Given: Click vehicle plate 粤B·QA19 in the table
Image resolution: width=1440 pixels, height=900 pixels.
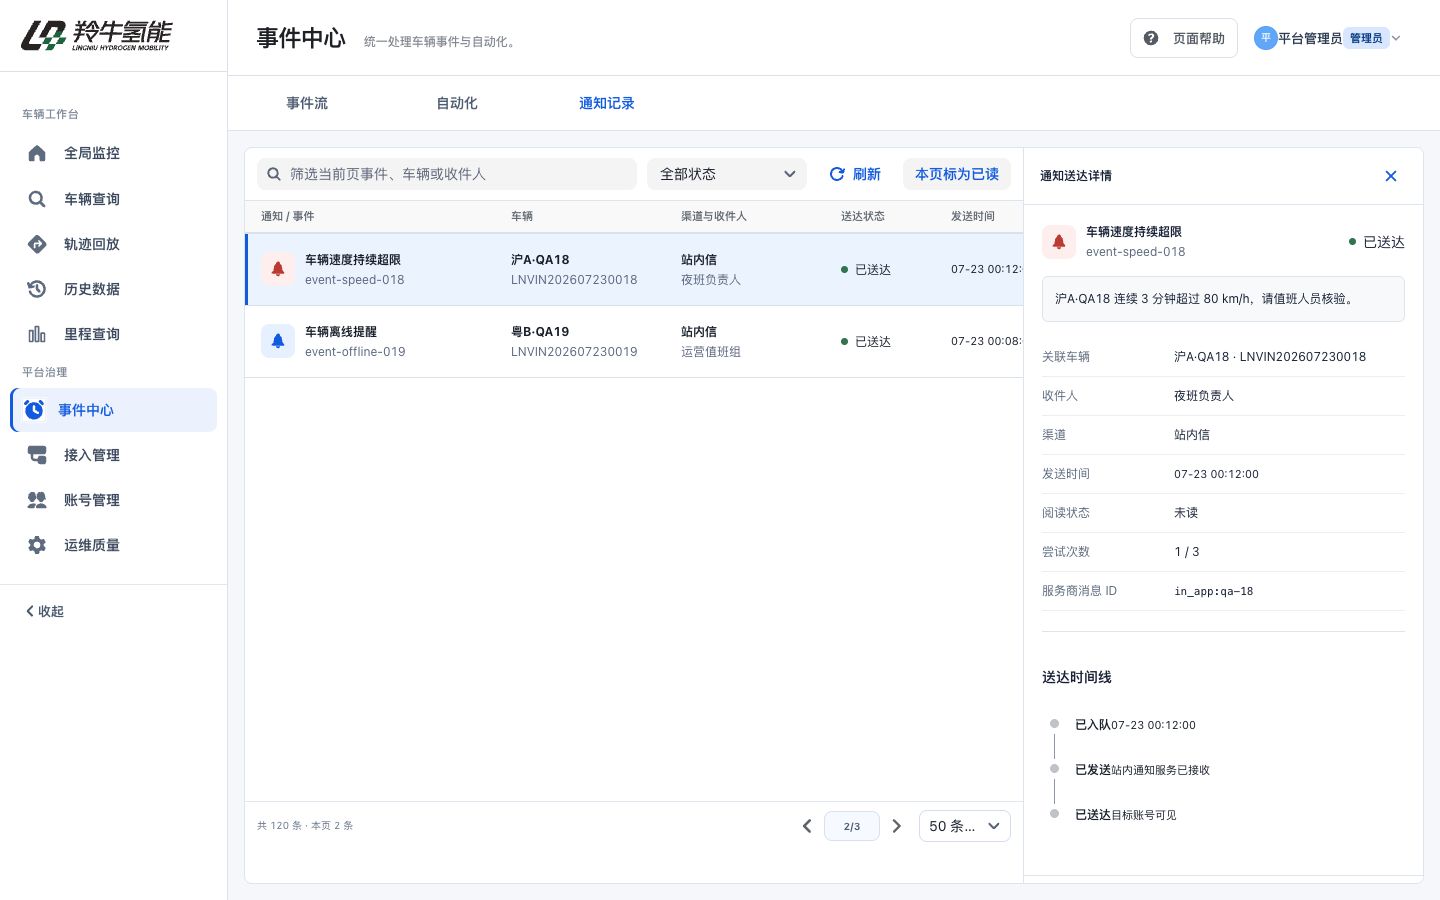Looking at the screenshot, I should coord(540,332).
